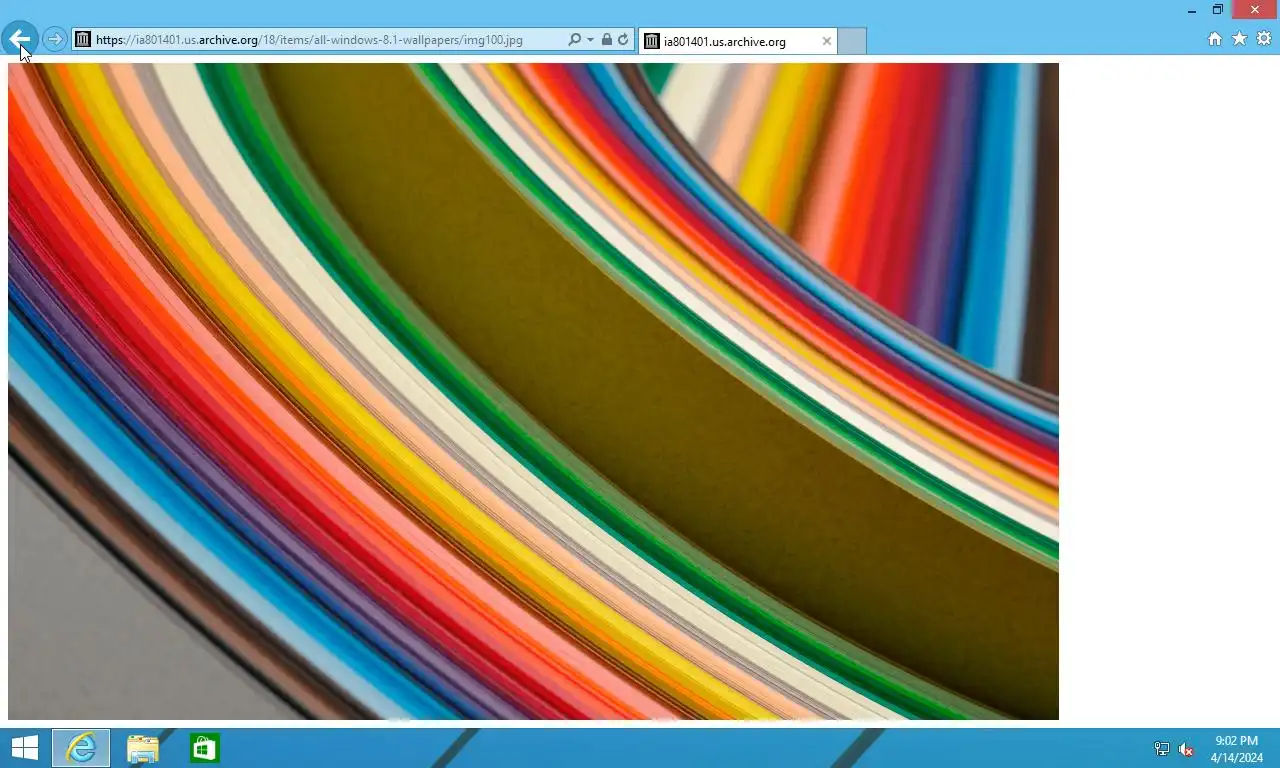Click Internet Explorer taskbar icon

coord(81,748)
